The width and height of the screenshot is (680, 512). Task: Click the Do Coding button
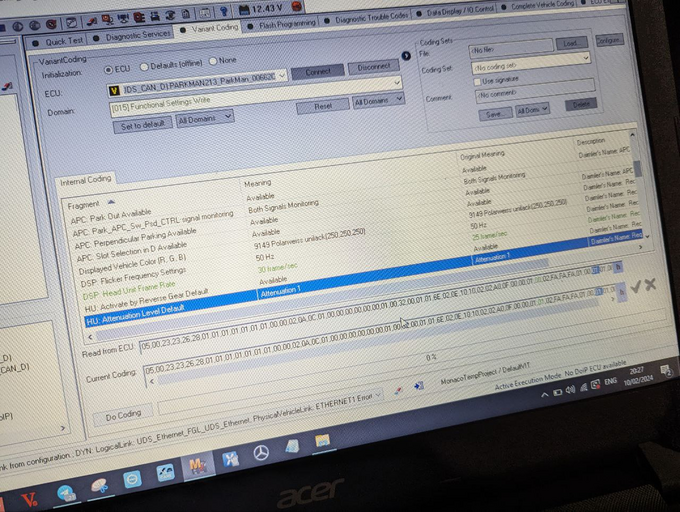[123, 415]
